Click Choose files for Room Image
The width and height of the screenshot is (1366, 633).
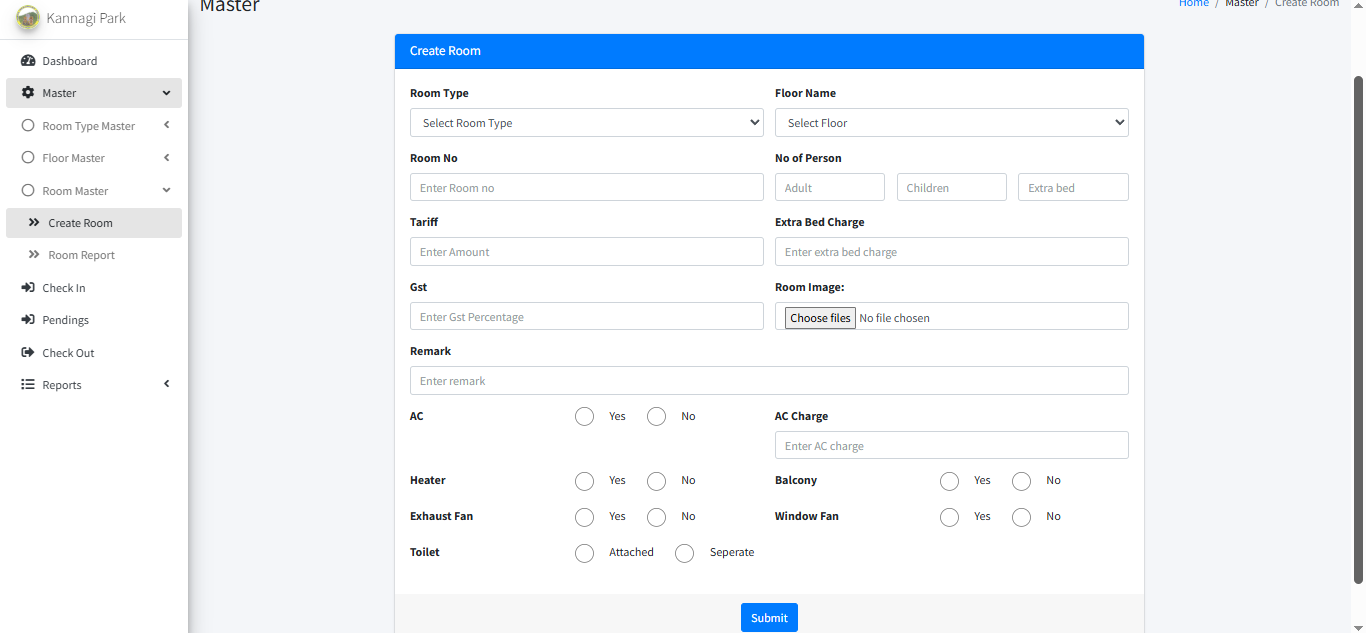coord(820,318)
